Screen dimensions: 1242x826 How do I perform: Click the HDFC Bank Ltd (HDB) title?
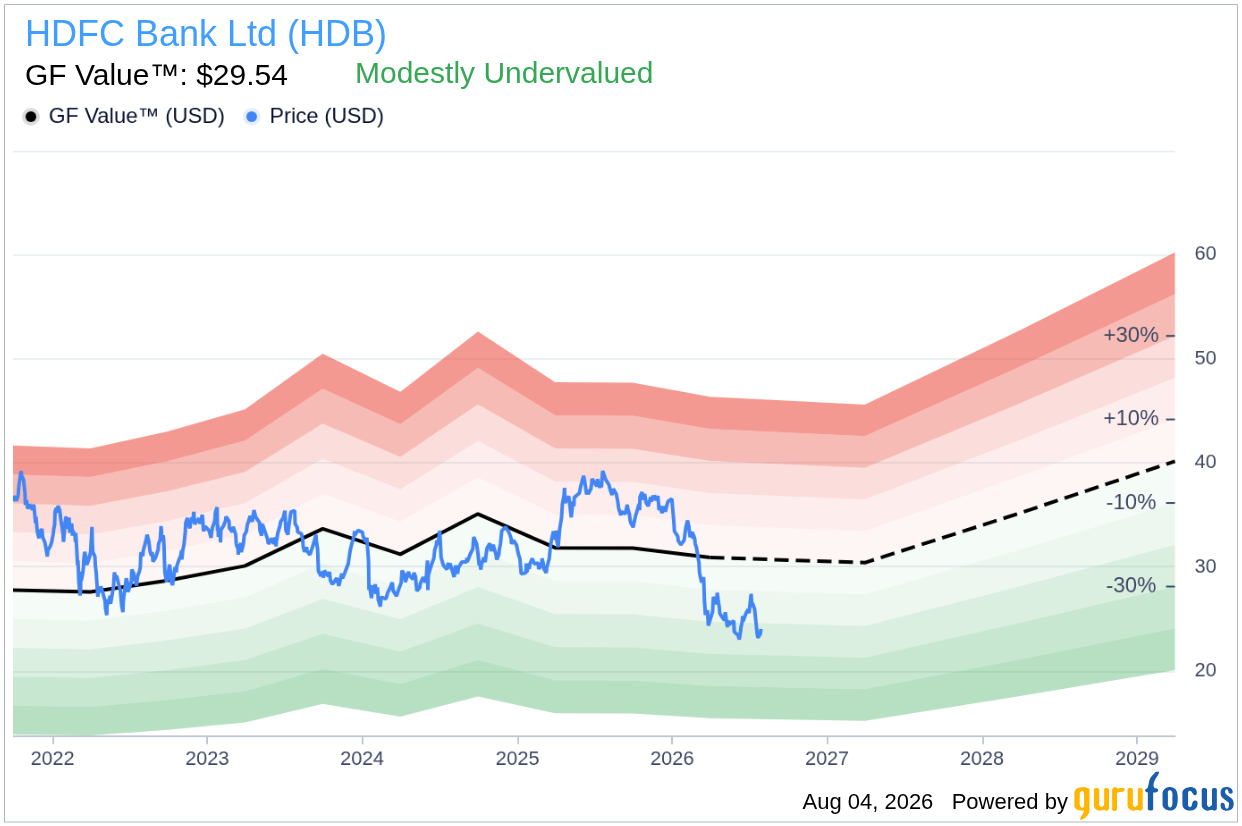tap(205, 34)
